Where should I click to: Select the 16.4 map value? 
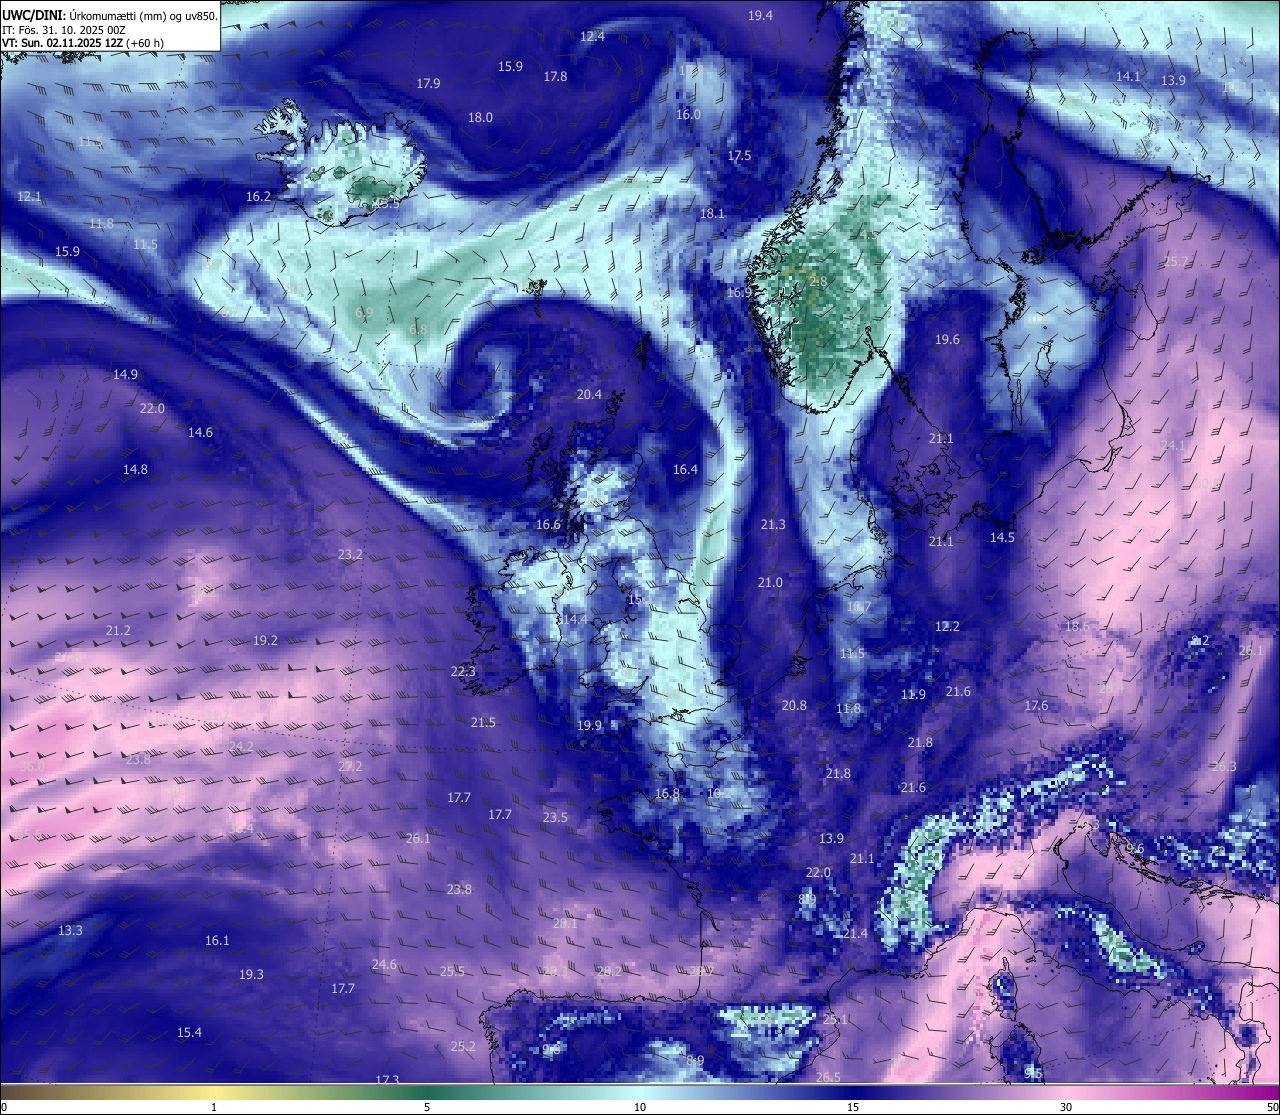click(685, 469)
